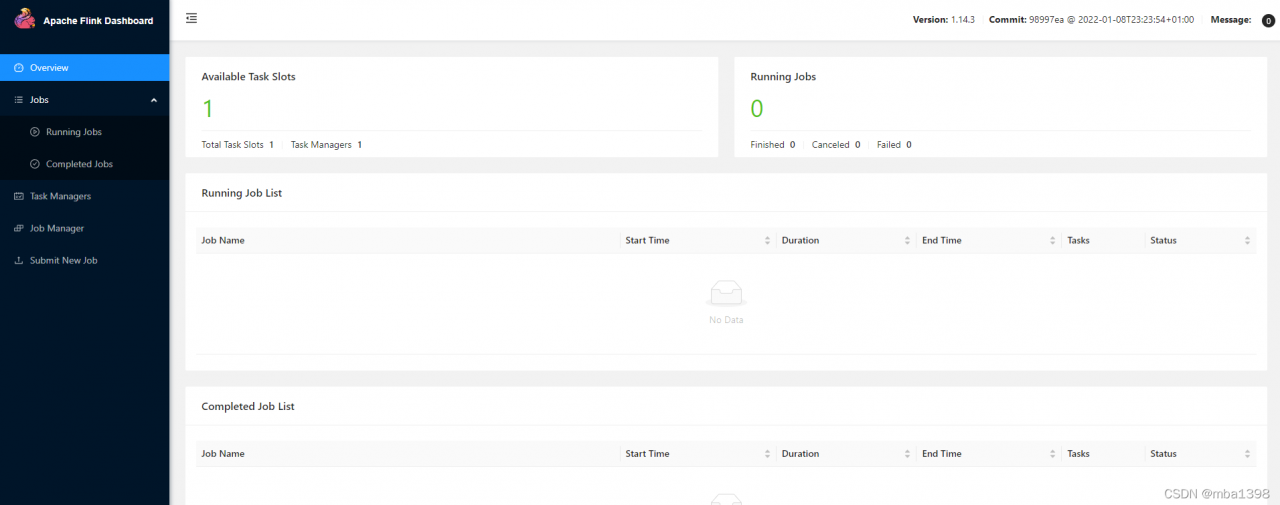The width and height of the screenshot is (1280, 505).
Task: Click the Submit New Job upload icon
Action: click(x=19, y=260)
